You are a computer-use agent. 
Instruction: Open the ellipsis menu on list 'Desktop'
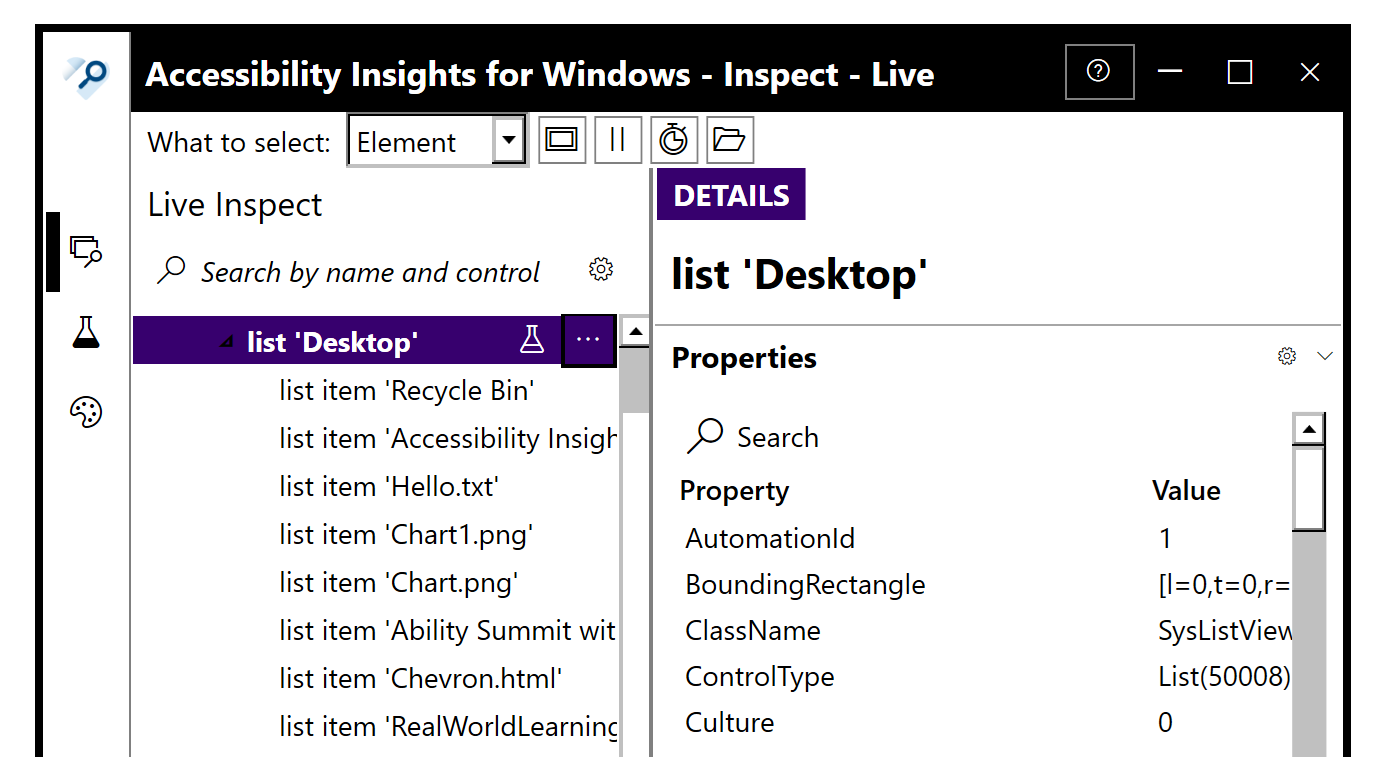point(588,340)
